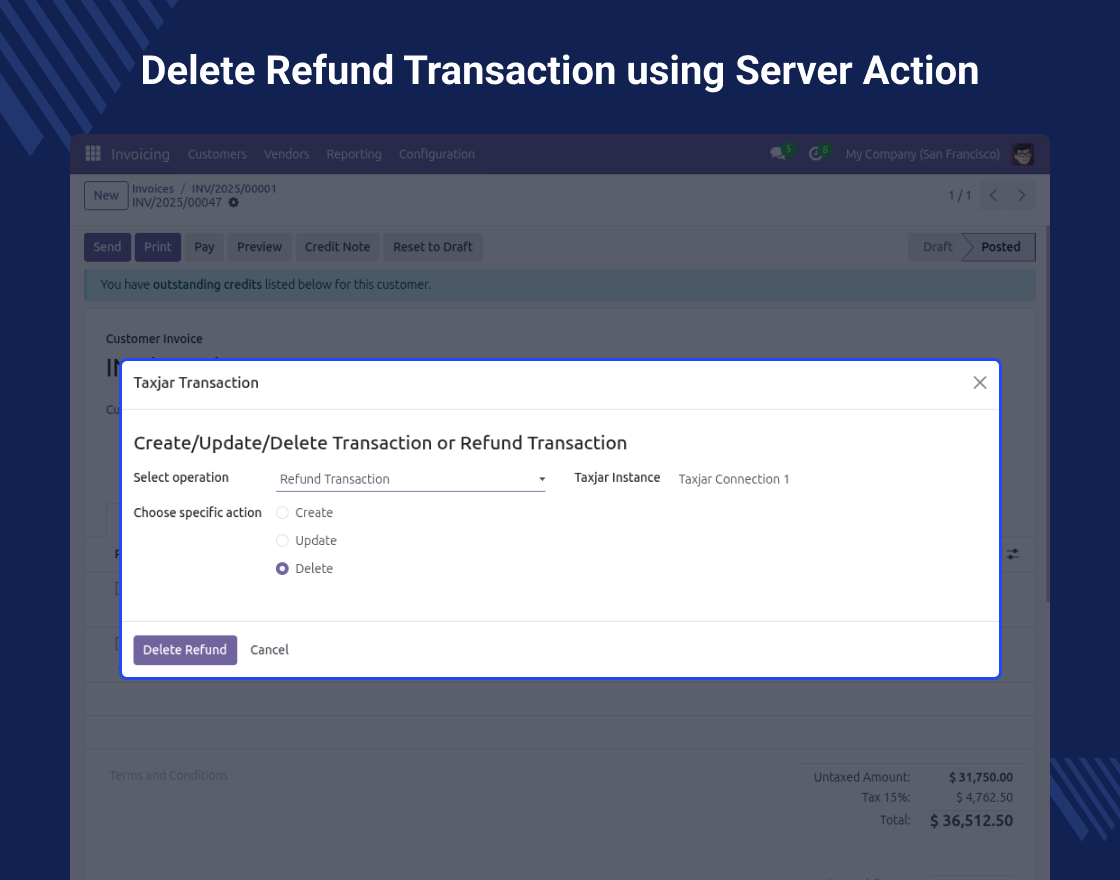The image size is (1120, 880).
Task: Click the Print button
Action: [x=158, y=247]
